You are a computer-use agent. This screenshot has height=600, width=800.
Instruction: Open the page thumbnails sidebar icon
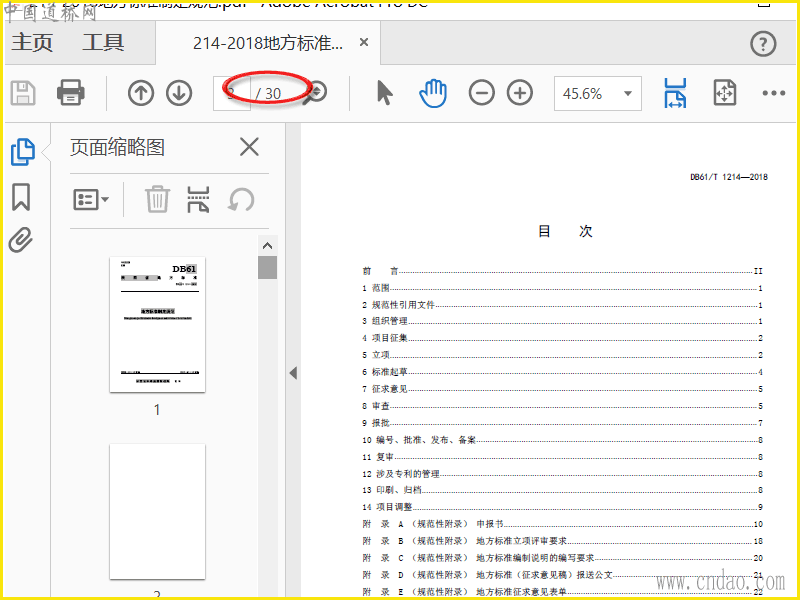(23, 152)
